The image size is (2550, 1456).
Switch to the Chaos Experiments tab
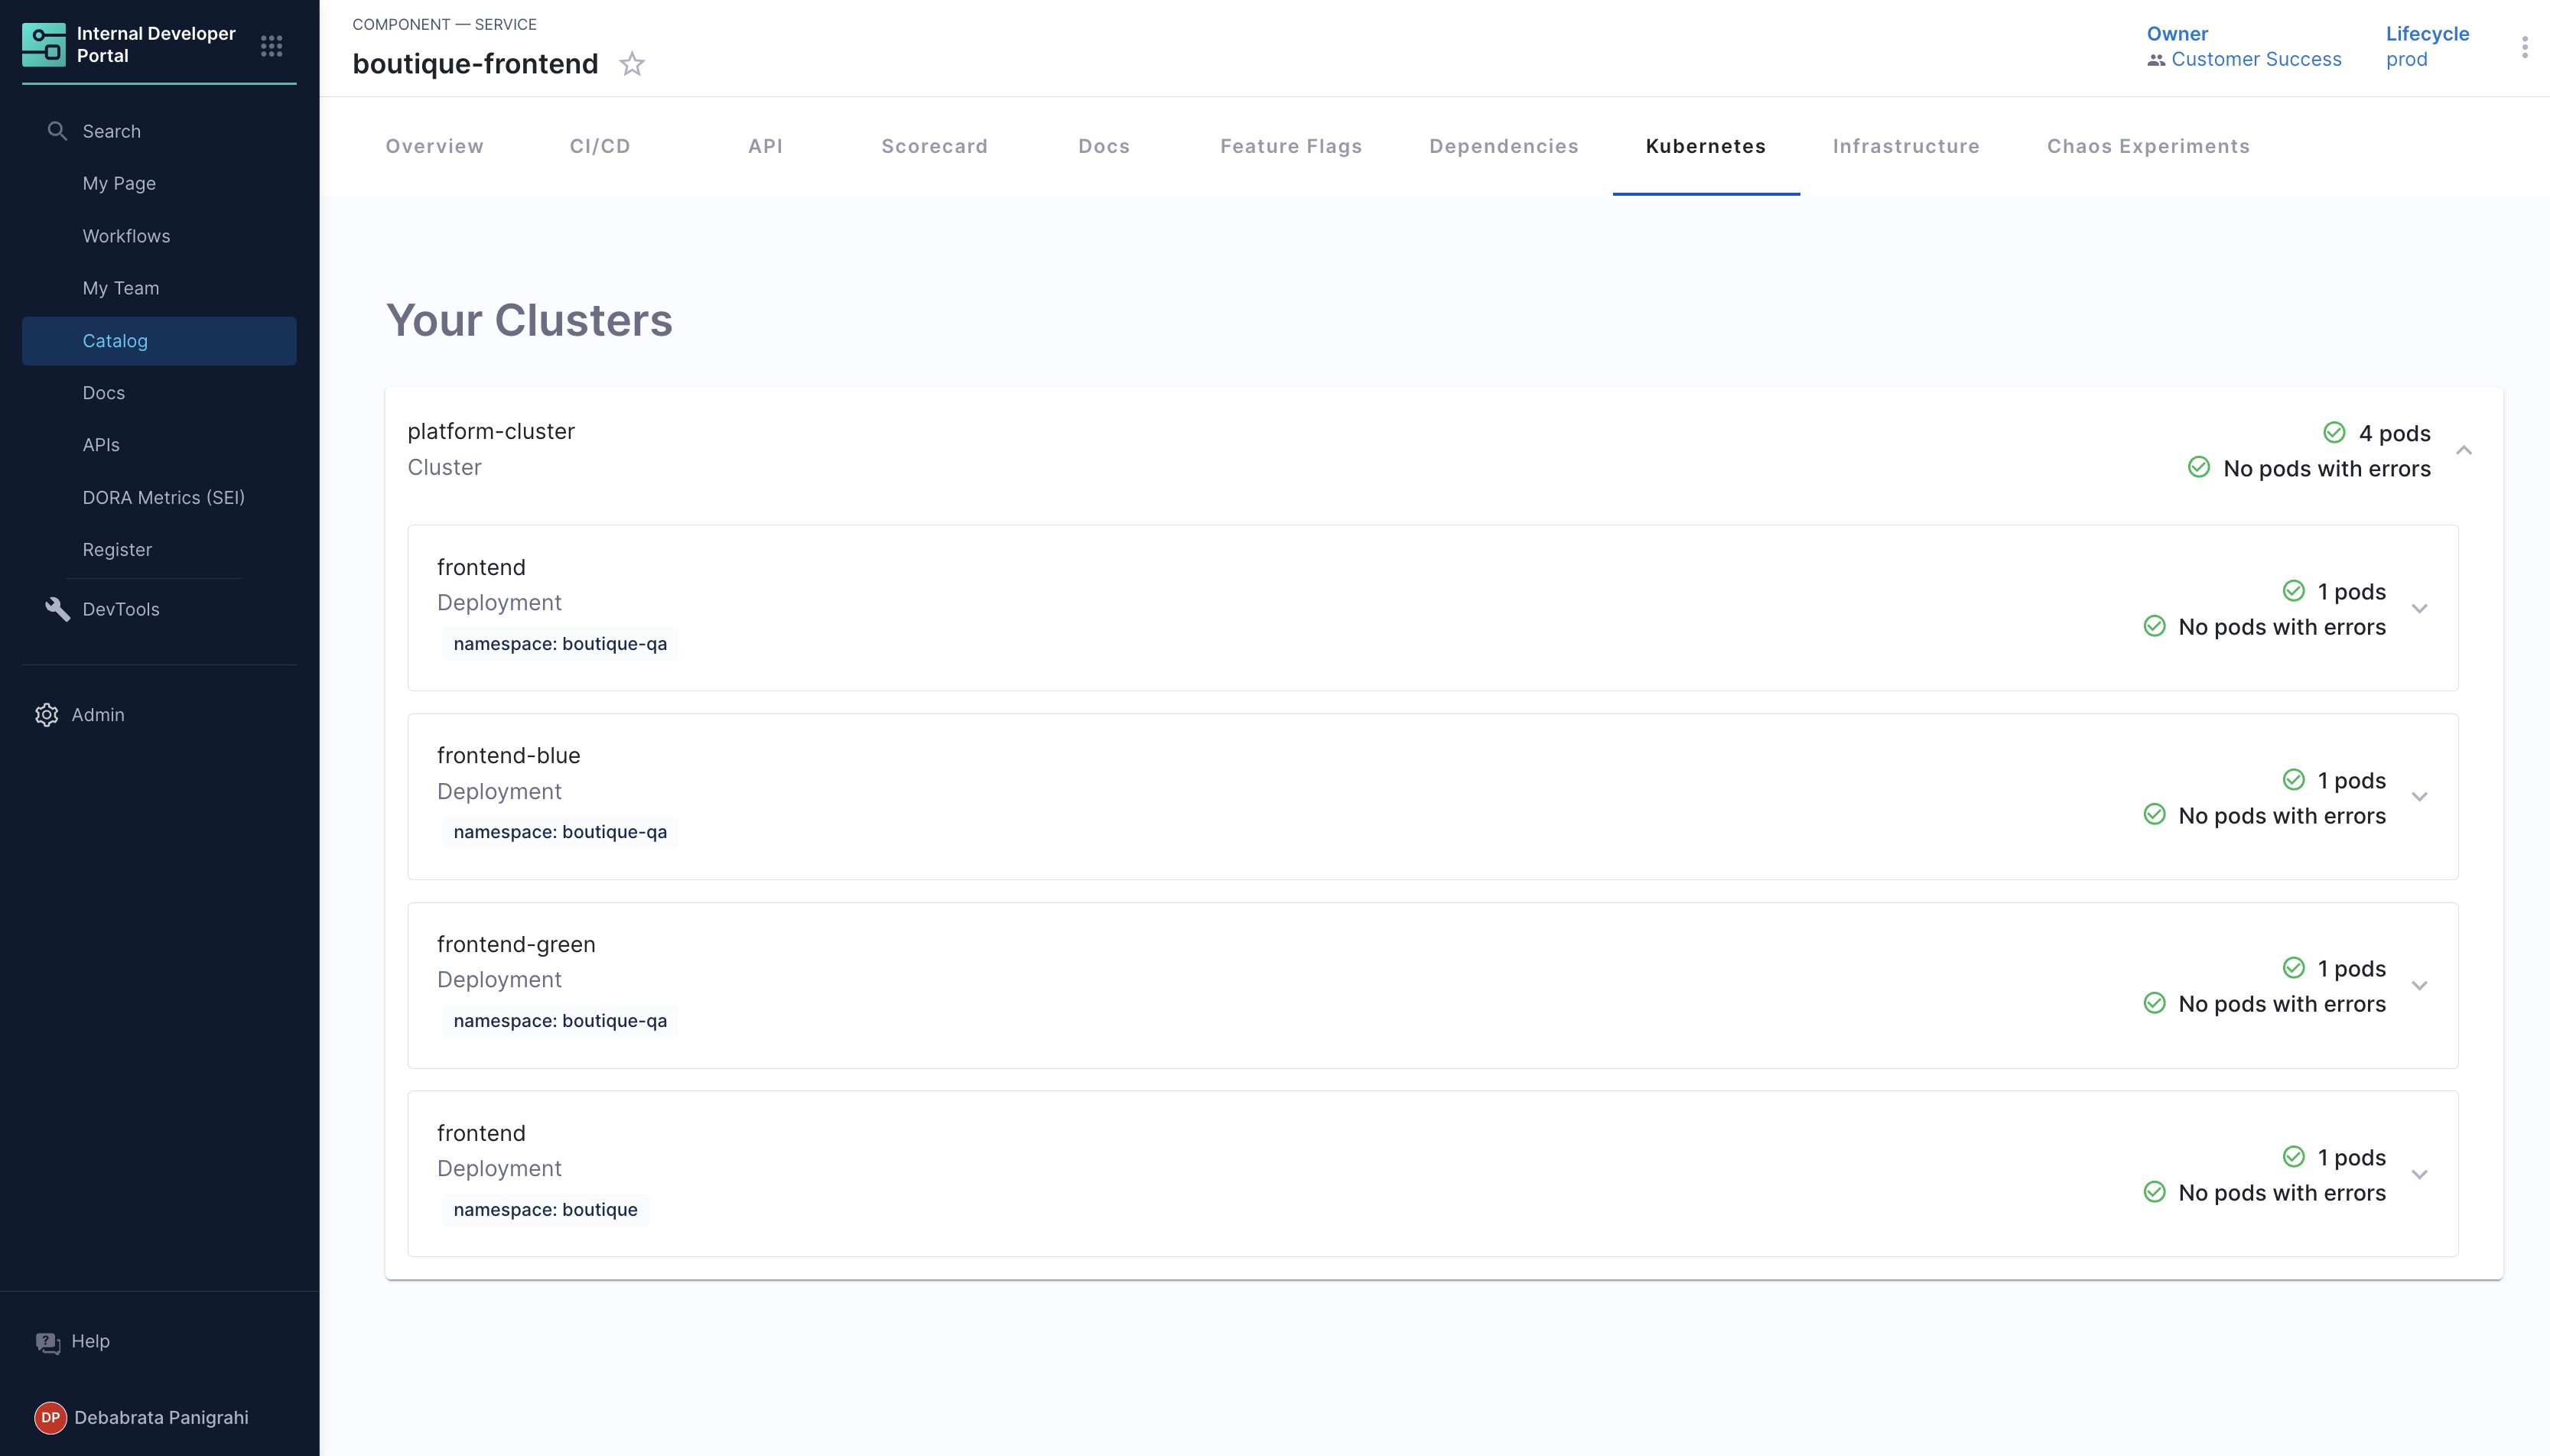(2148, 146)
